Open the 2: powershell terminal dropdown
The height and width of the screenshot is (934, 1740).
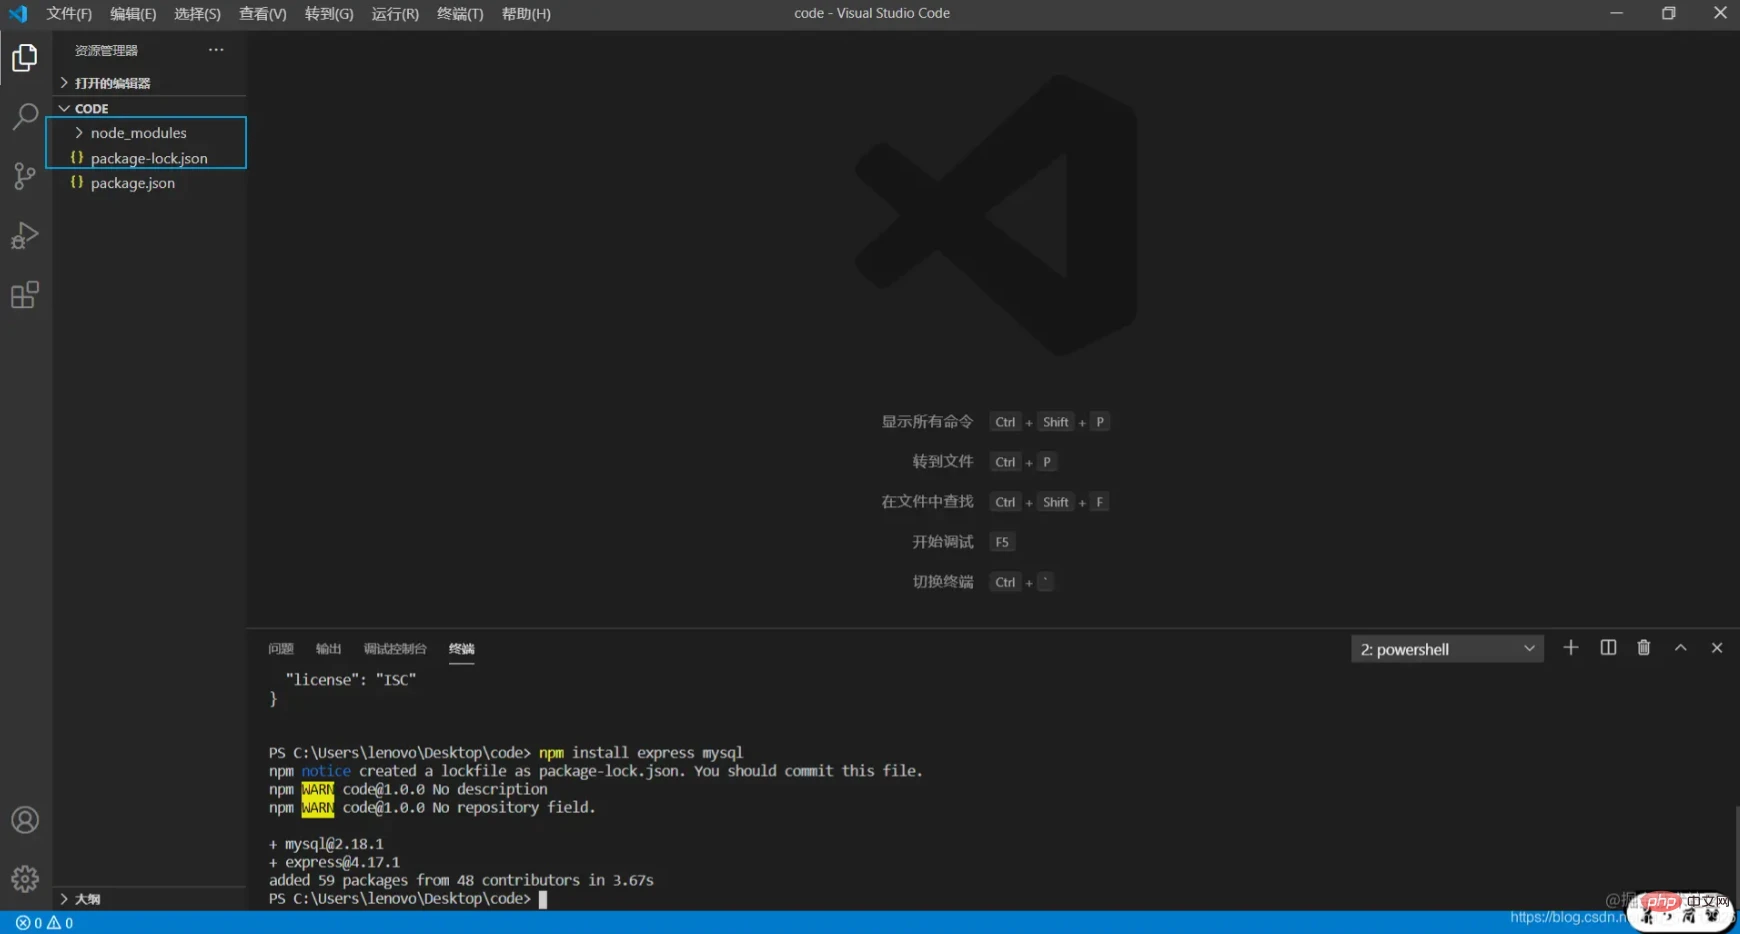(1447, 649)
